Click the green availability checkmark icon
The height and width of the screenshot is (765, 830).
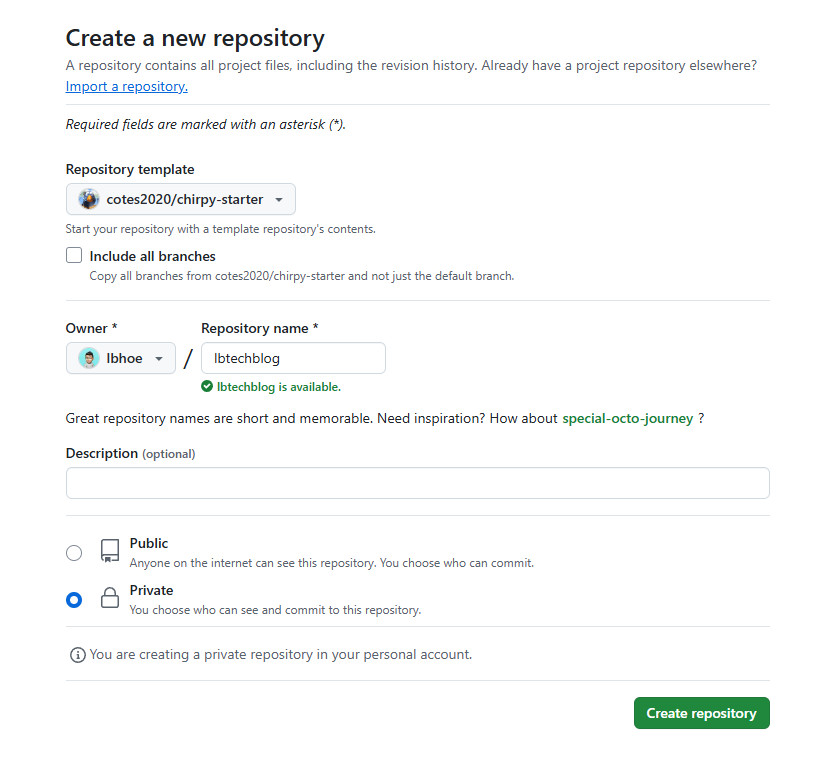[207, 386]
